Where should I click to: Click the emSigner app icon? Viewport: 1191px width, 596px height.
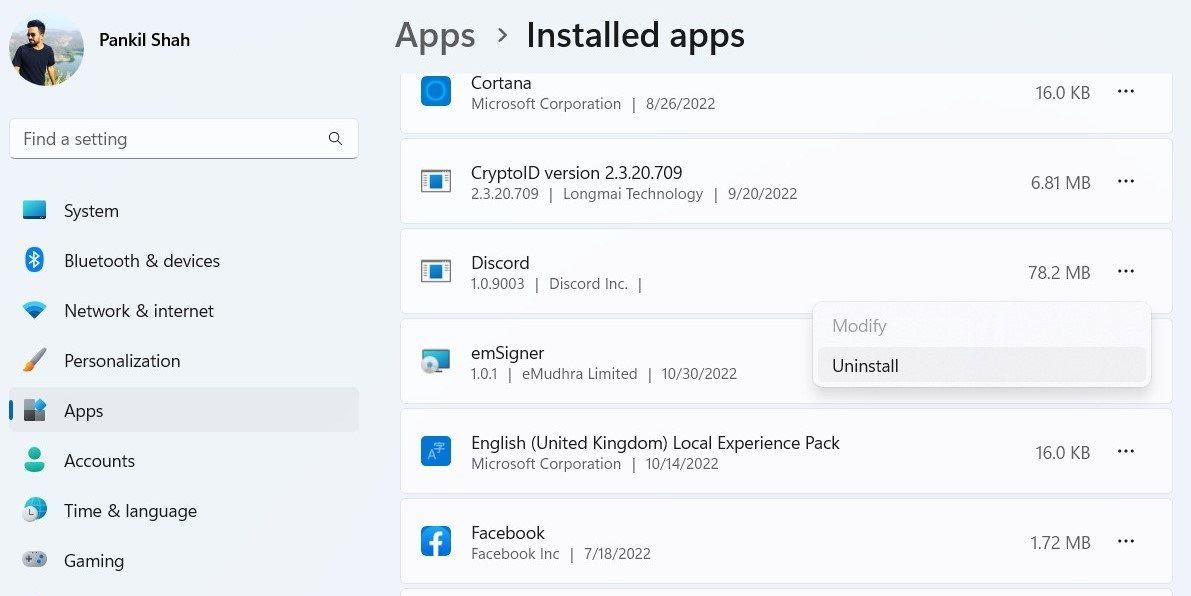pos(436,361)
